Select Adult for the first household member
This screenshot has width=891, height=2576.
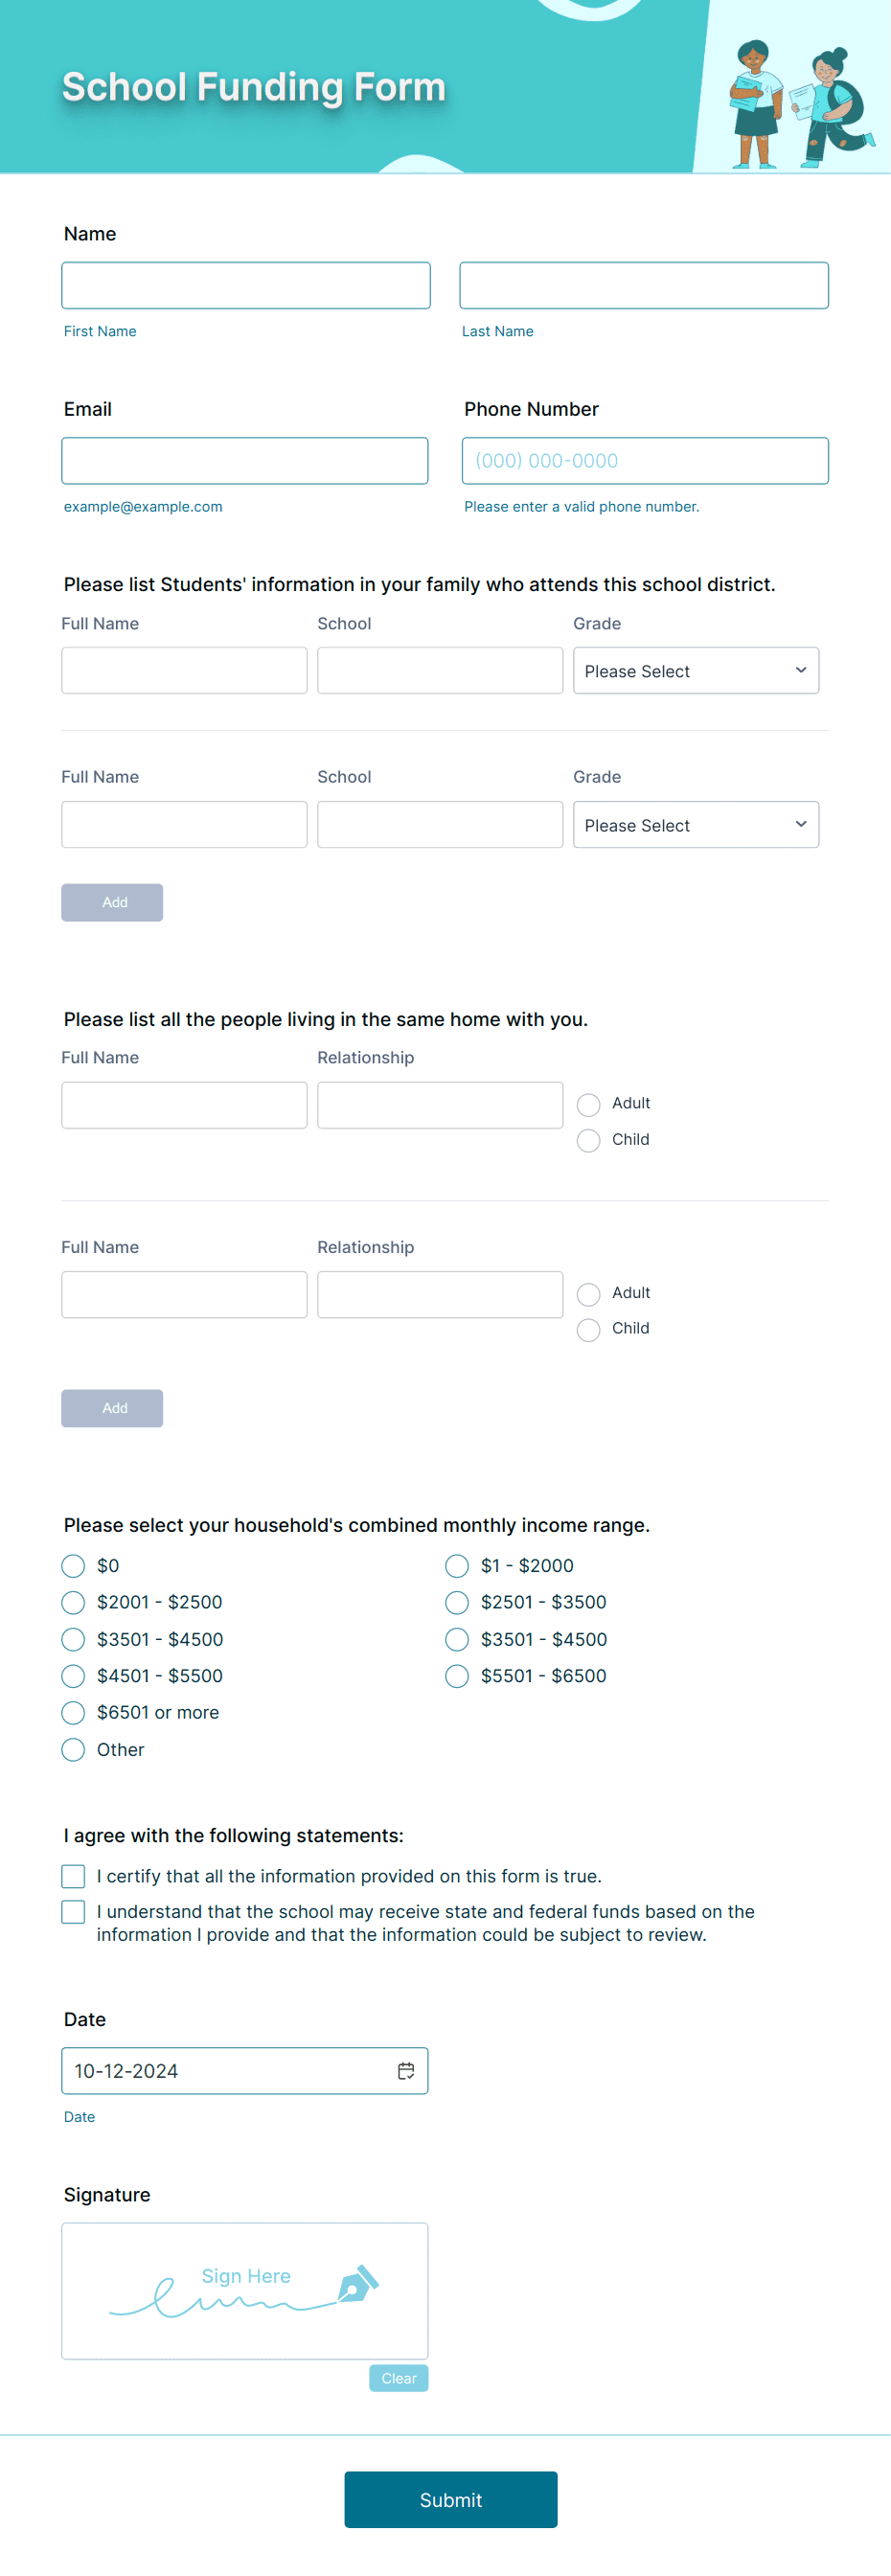[588, 1105]
